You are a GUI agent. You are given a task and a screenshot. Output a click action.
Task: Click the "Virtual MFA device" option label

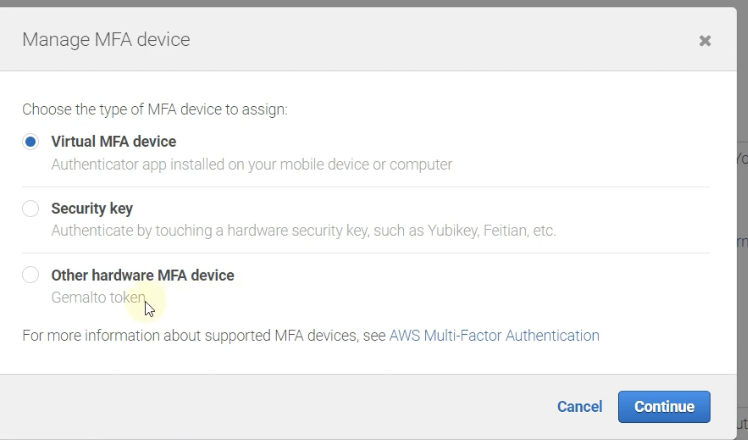pyautogui.click(x=113, y=142)
